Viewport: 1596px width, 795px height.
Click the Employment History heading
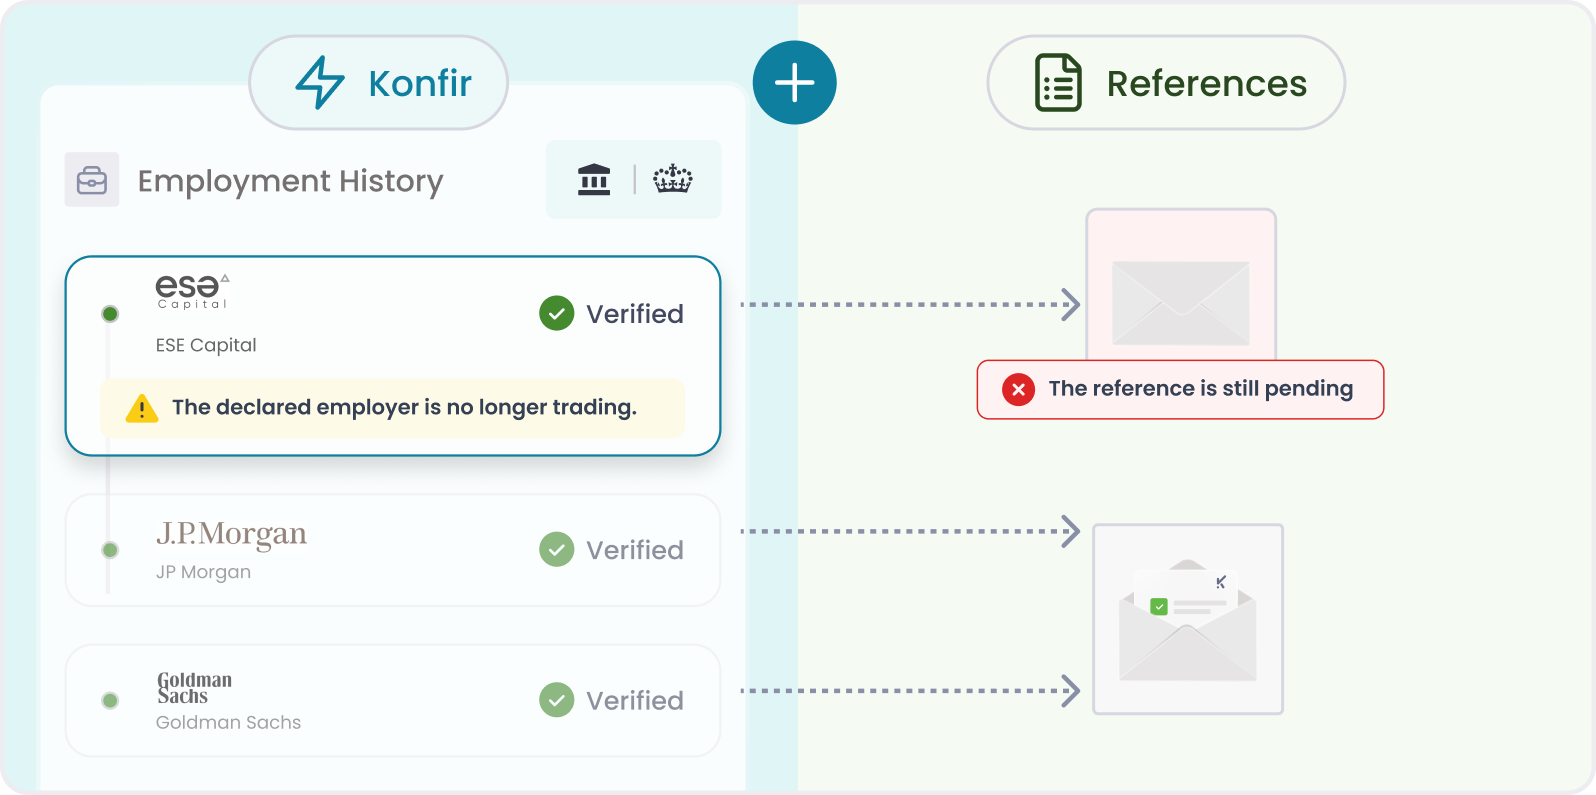pos(290,181)
